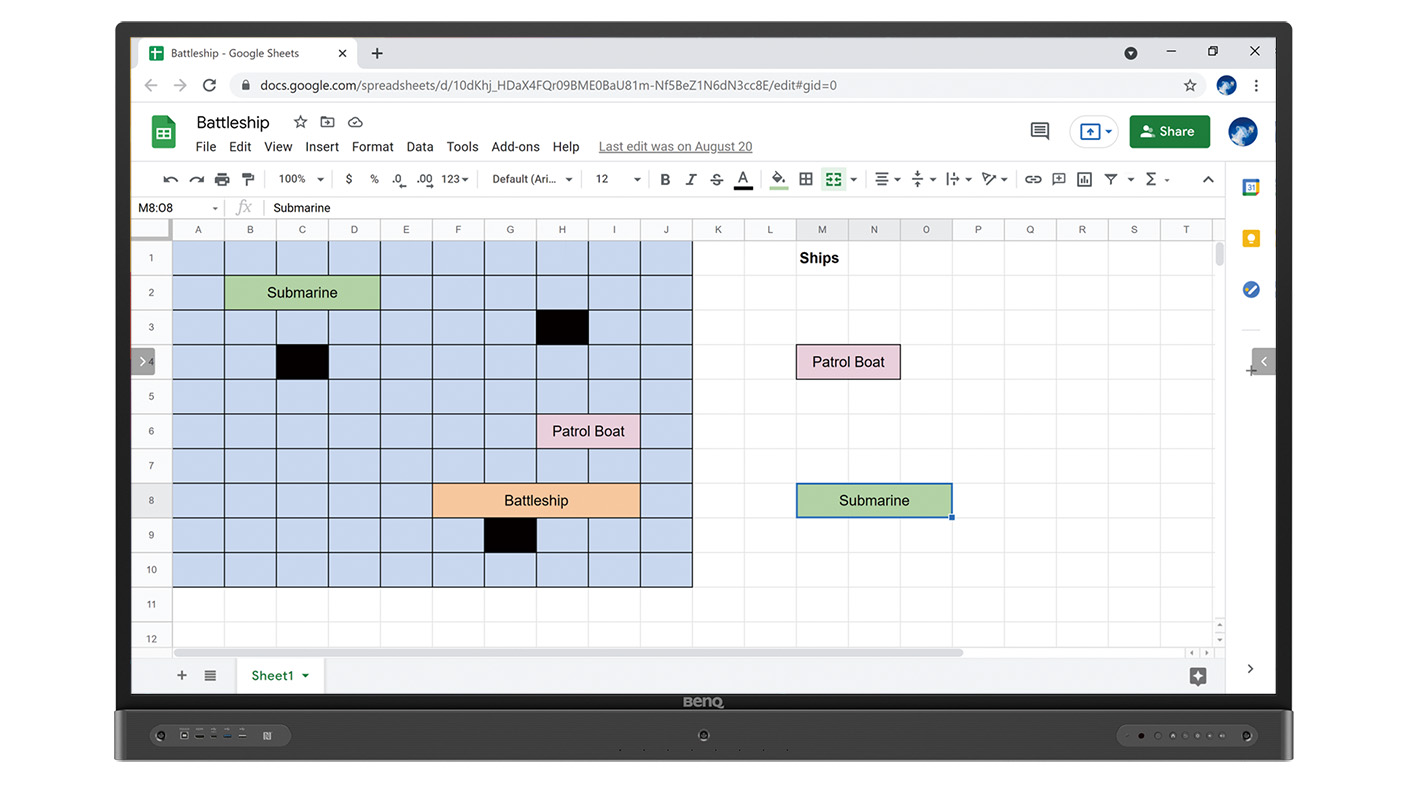Open the Sheet1 tab menu
Viewport: 1408px width, 792px height.
305,676
